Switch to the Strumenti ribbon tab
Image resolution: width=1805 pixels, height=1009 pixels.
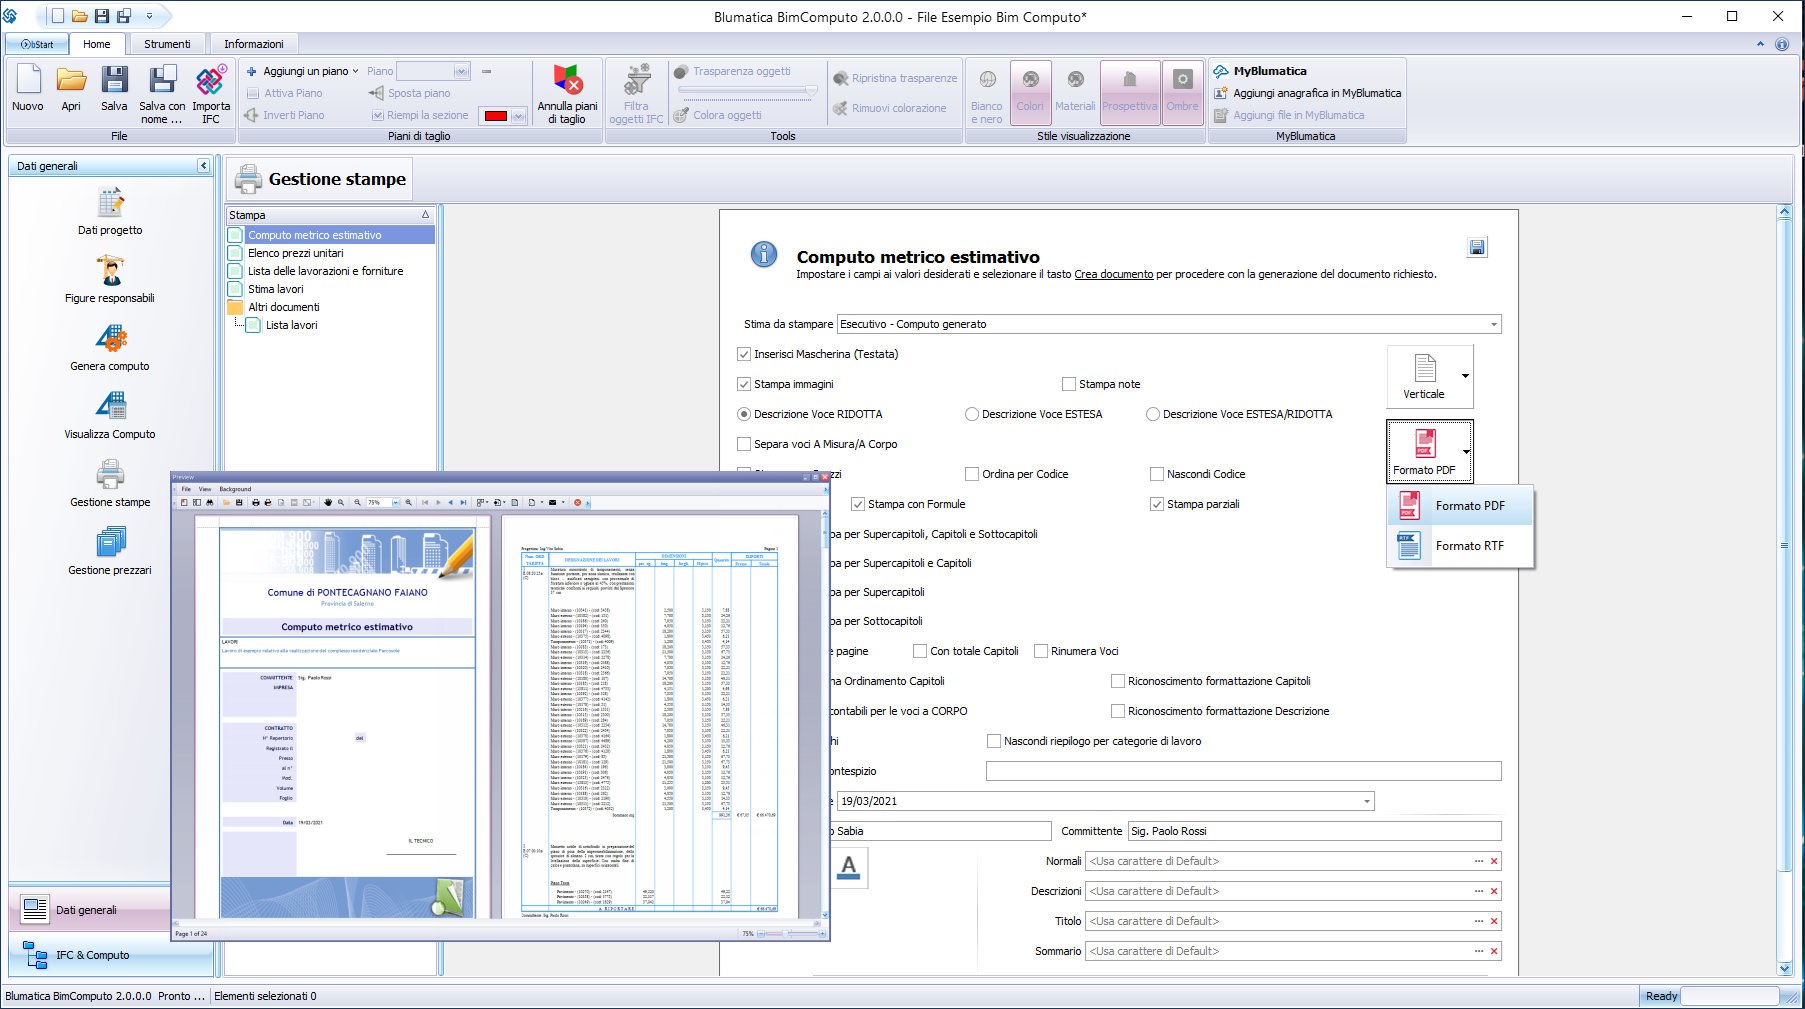click(x=167, y=44)
